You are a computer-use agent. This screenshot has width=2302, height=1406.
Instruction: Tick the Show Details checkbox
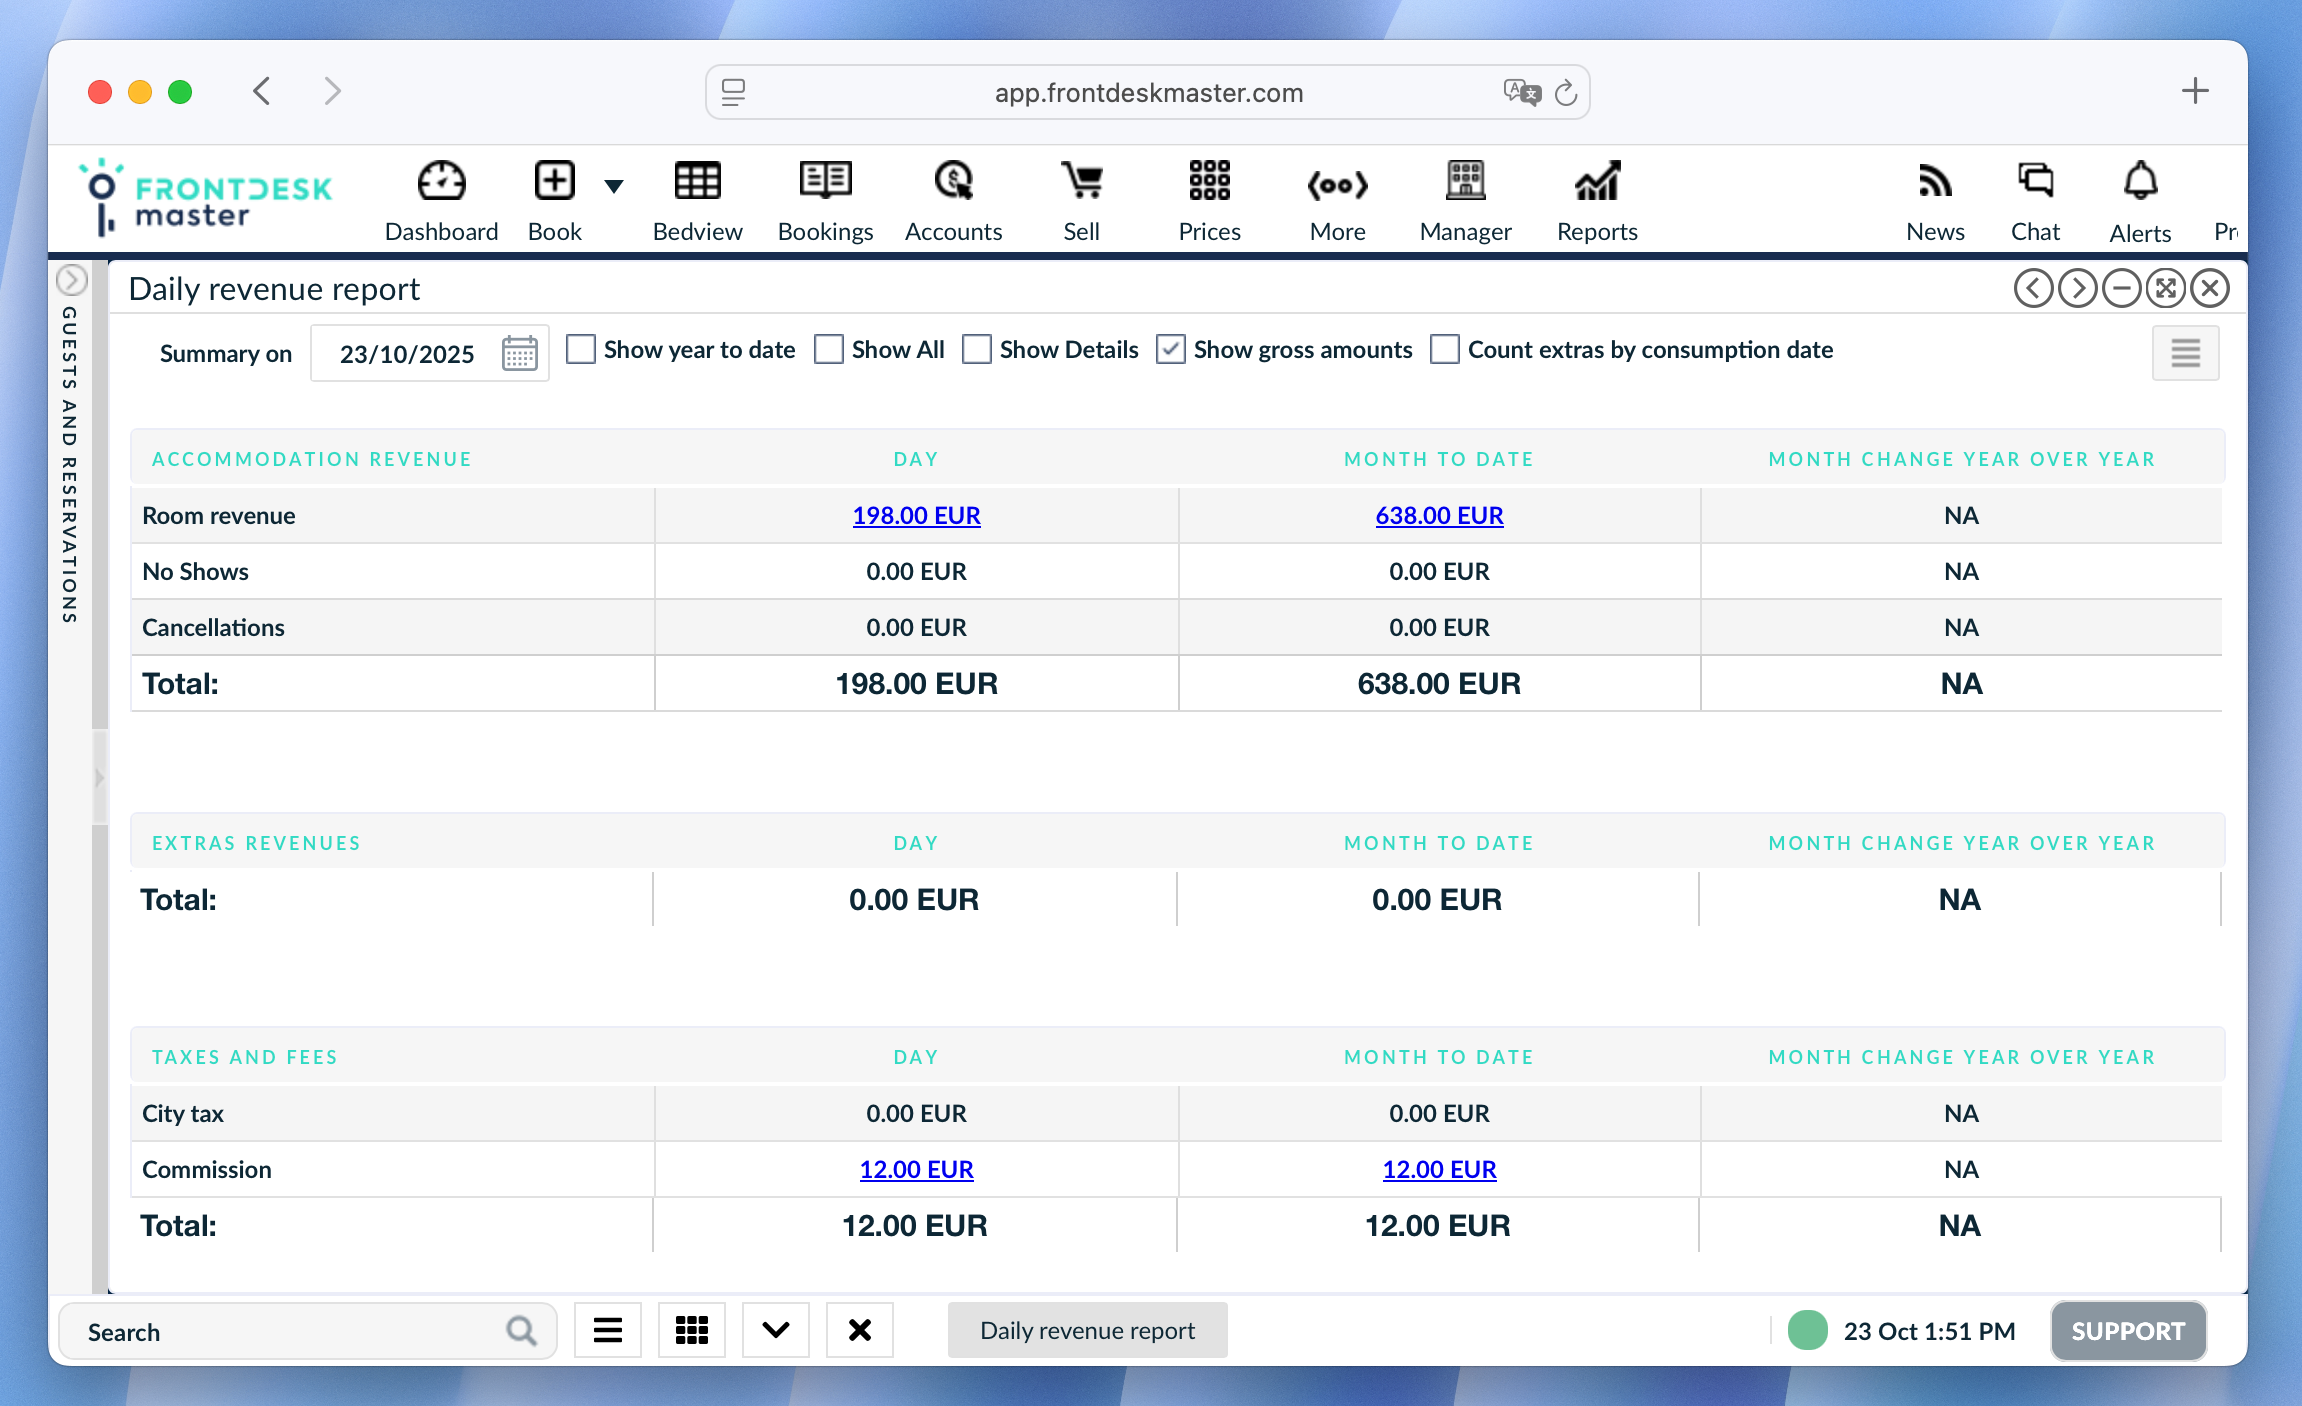pyautogui.click(x=977, y=350)
